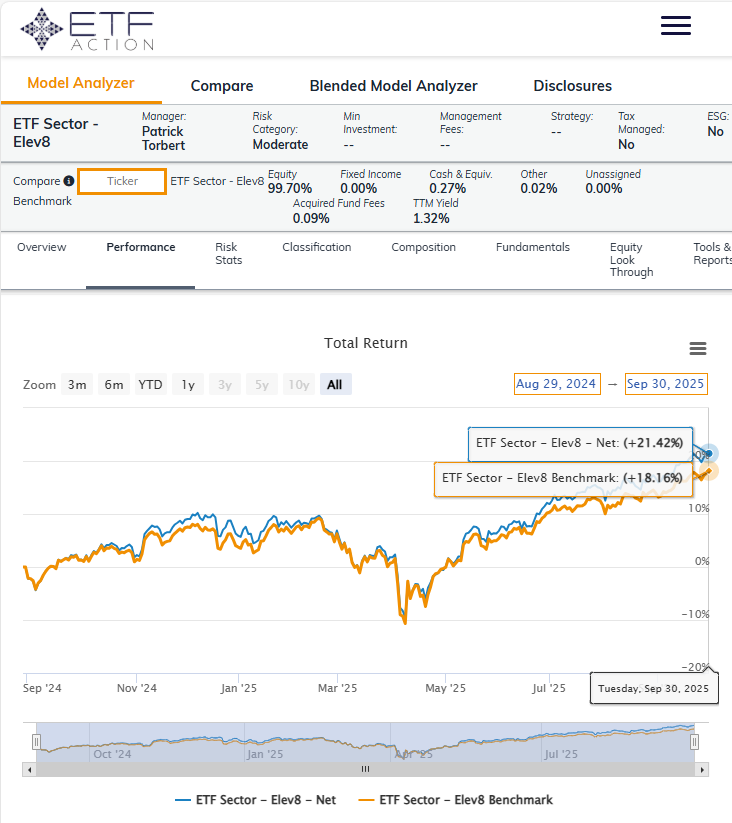This screenshot has height=823, width=732.
Task: Toggle ETF Sector – Elev8 – Net series
Action: [256, 800]
